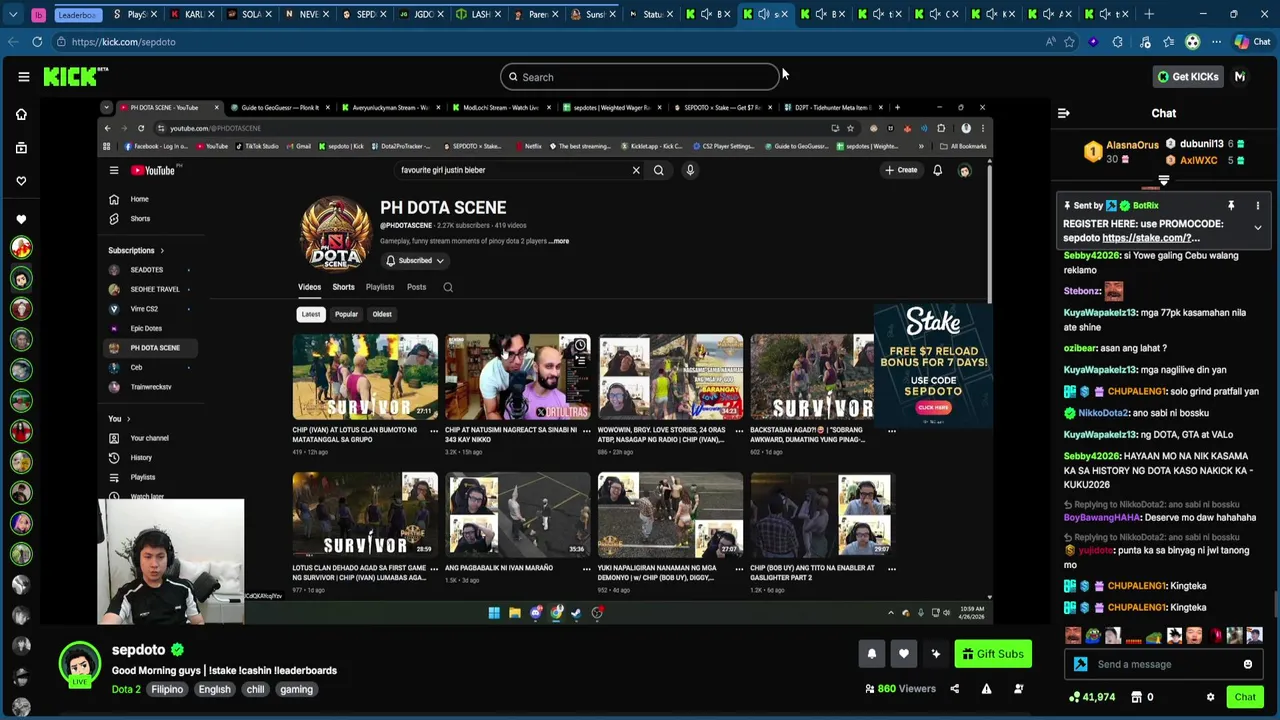This screenshot has height=720, width=1280.
Task: Open chat settings gear
Action: click(1210, 697)
